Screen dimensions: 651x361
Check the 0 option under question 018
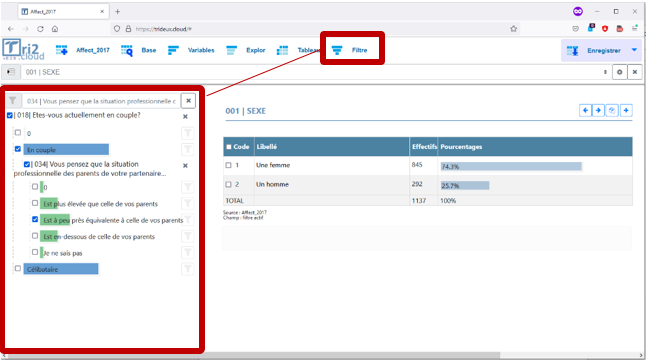18,133
